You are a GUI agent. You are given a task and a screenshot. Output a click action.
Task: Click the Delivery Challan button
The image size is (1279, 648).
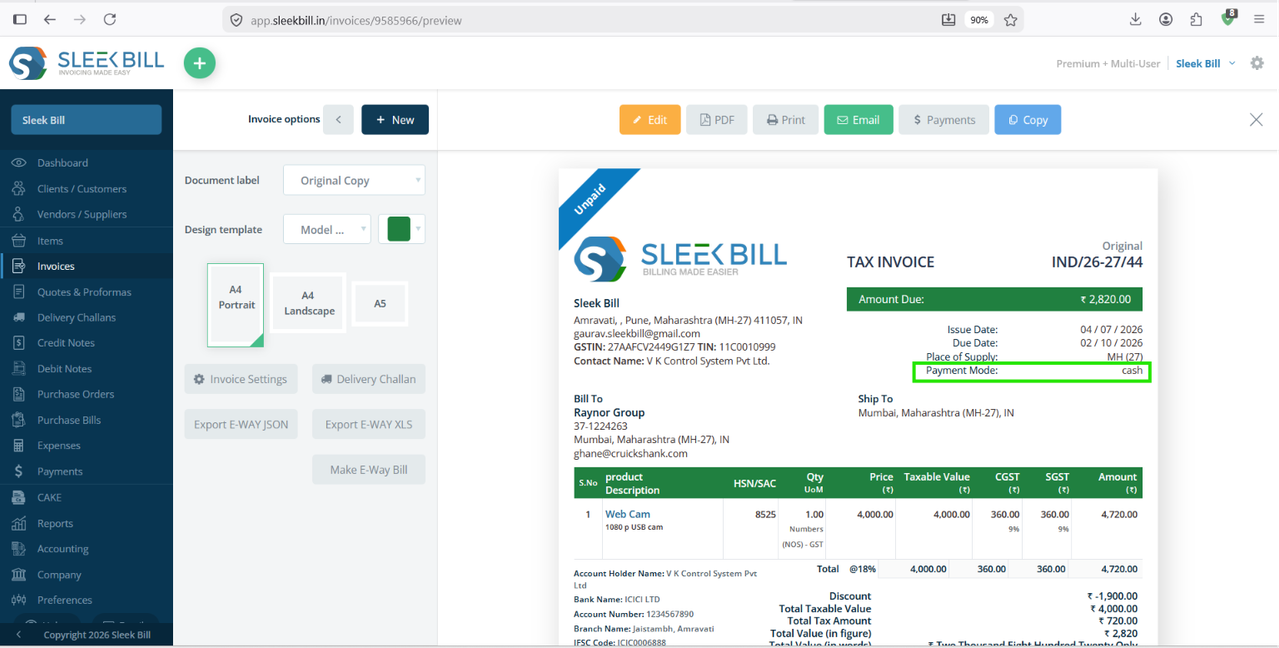[369, 379]
